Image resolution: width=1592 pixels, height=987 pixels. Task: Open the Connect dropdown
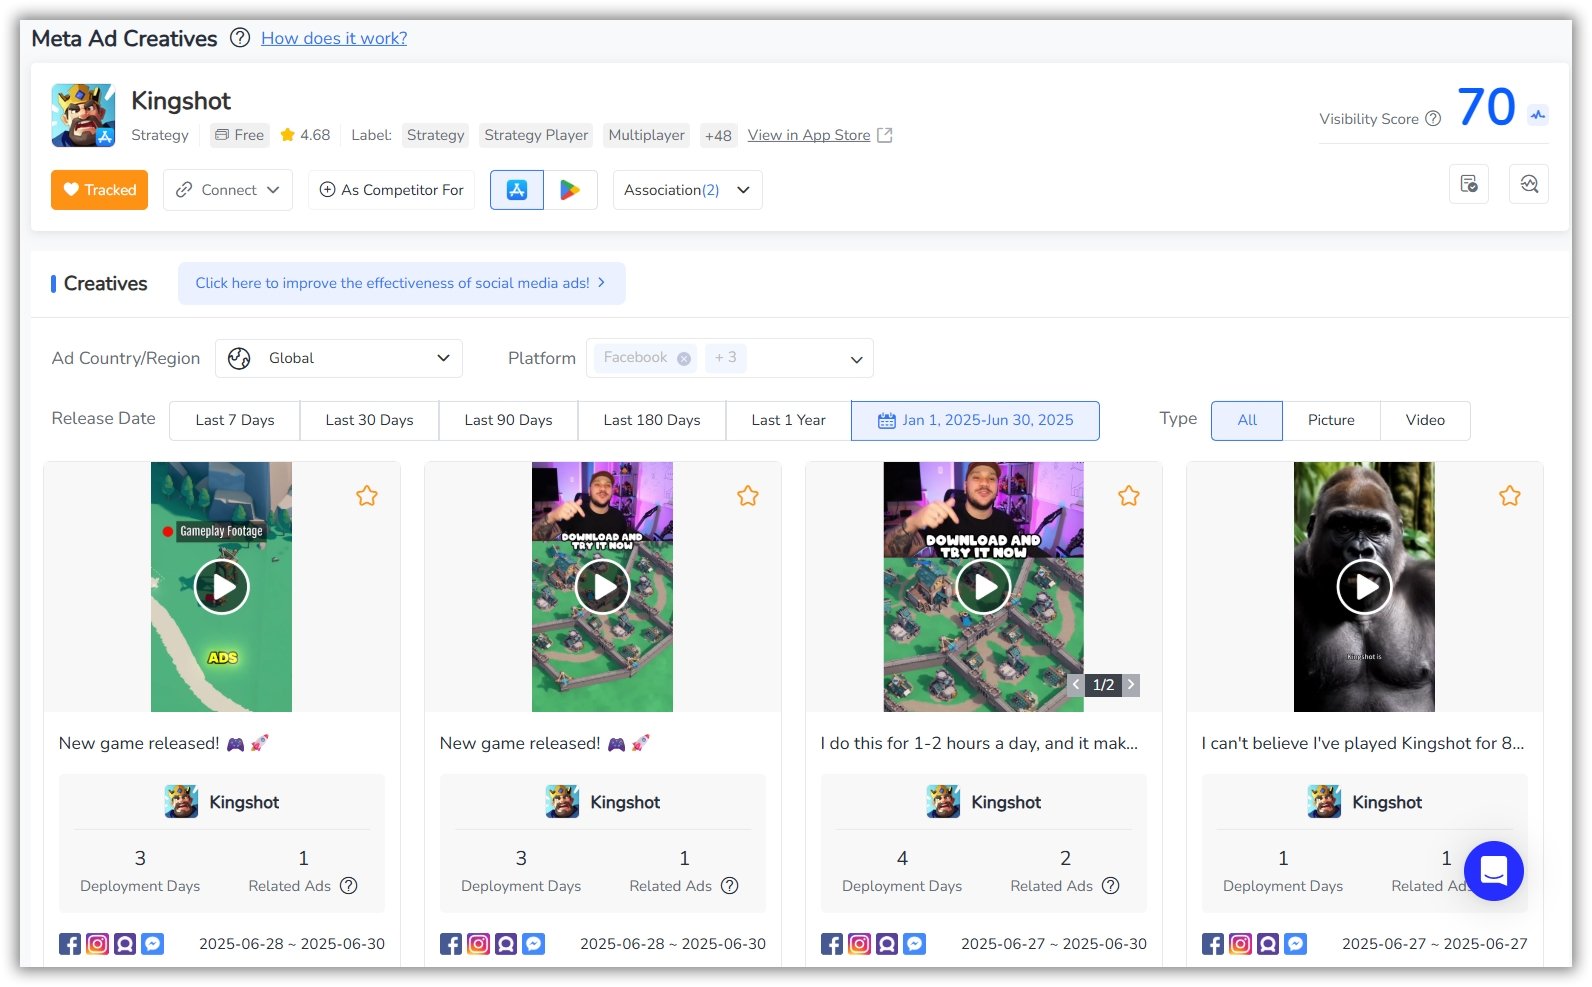pyautogui.click(x=228, y=190)
